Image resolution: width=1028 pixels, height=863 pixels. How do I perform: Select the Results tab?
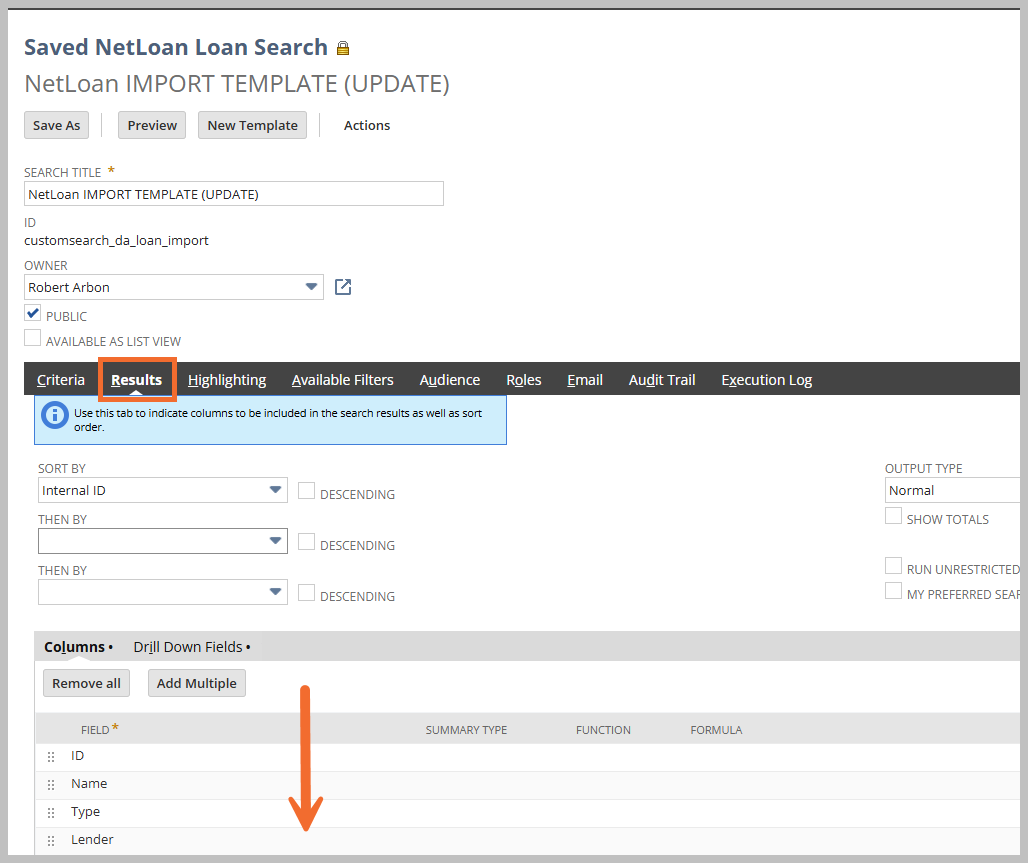[x=136, y=380]
